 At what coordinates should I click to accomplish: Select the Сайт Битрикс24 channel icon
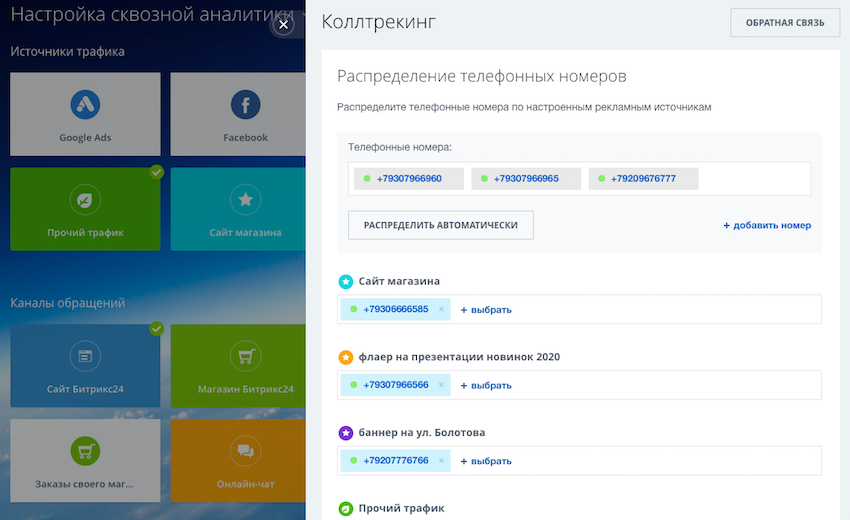pyautogui.click(x=85, y=356)
